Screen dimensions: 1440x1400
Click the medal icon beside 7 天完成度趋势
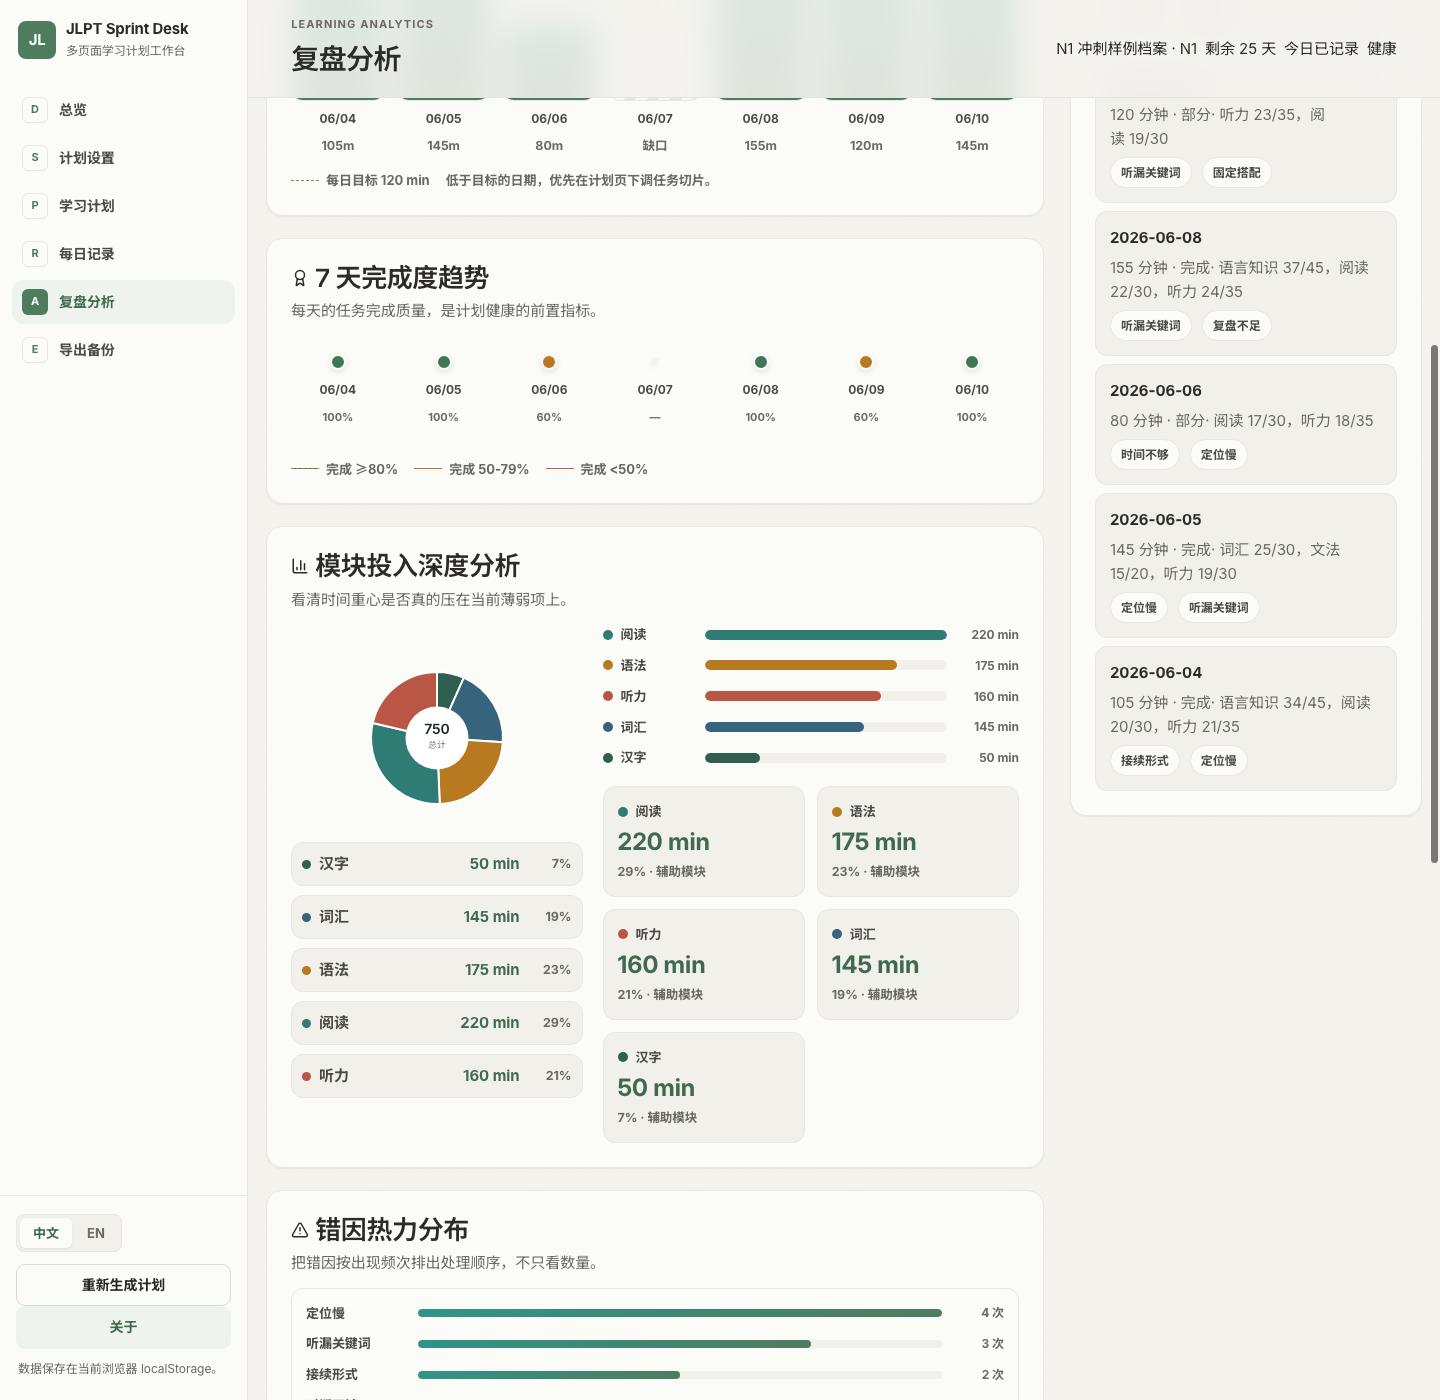coord(300,278)
